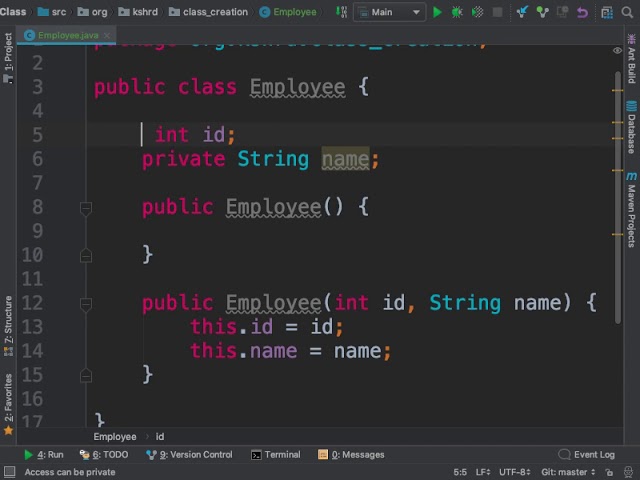Image resolution: width=640 pixels, height=480 pixels.
Task: Place cursor on 'this.name = name;' line
Action: tap(290, 351)
